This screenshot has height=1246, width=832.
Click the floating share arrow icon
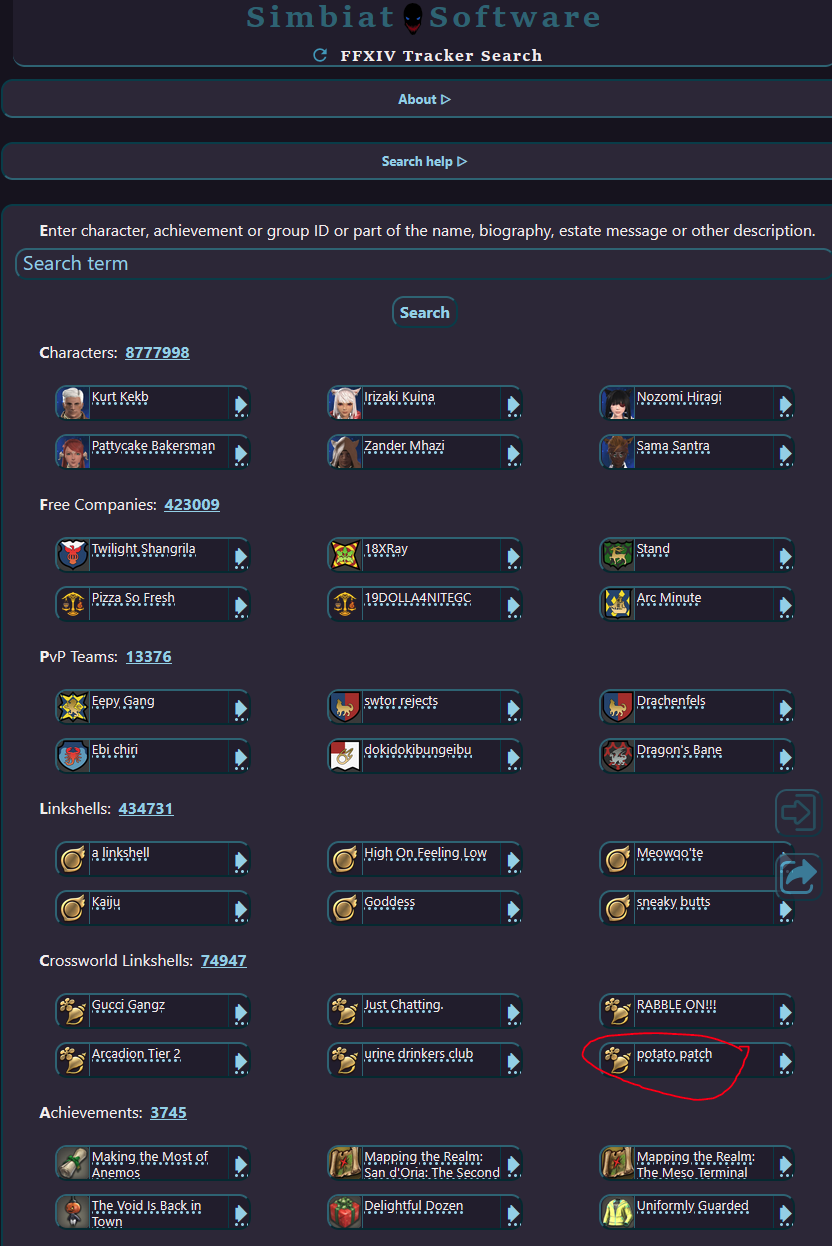point(798,877)
